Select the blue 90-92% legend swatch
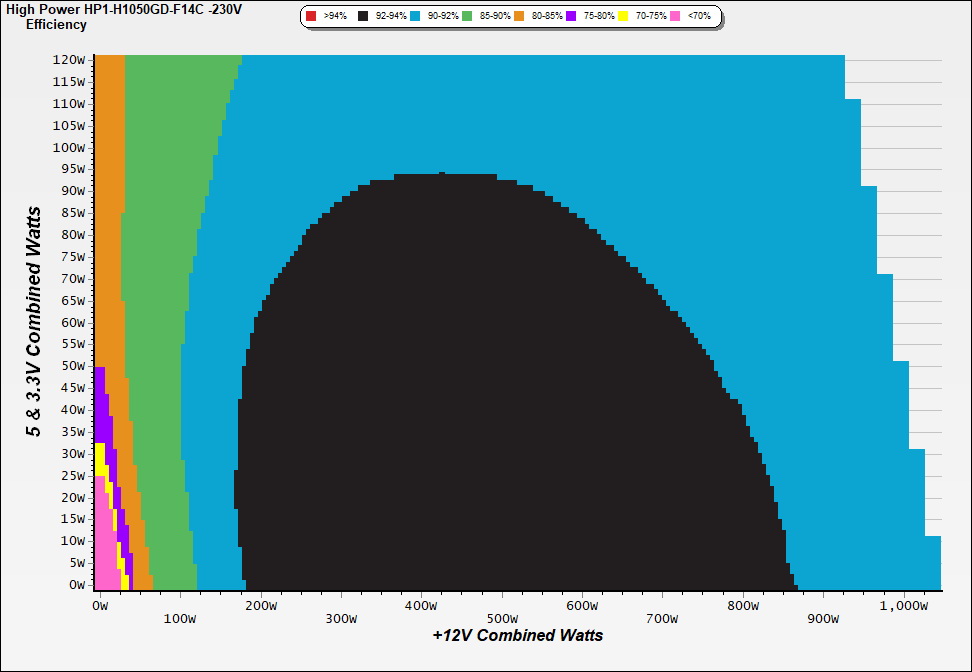This screenshot has width=972, height=672. [x=415, y=17]
